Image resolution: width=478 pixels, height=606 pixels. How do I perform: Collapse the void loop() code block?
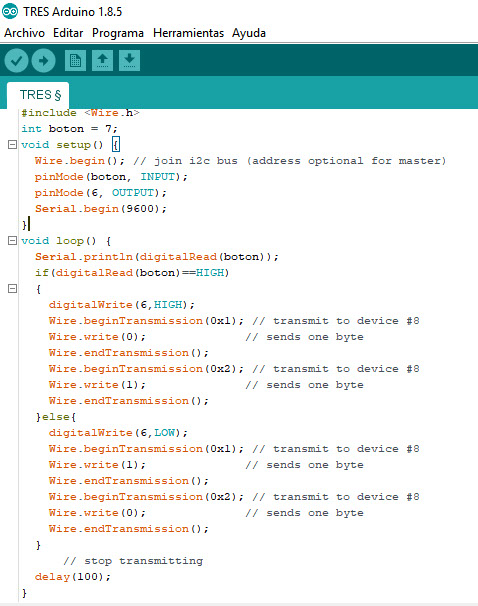12,240
